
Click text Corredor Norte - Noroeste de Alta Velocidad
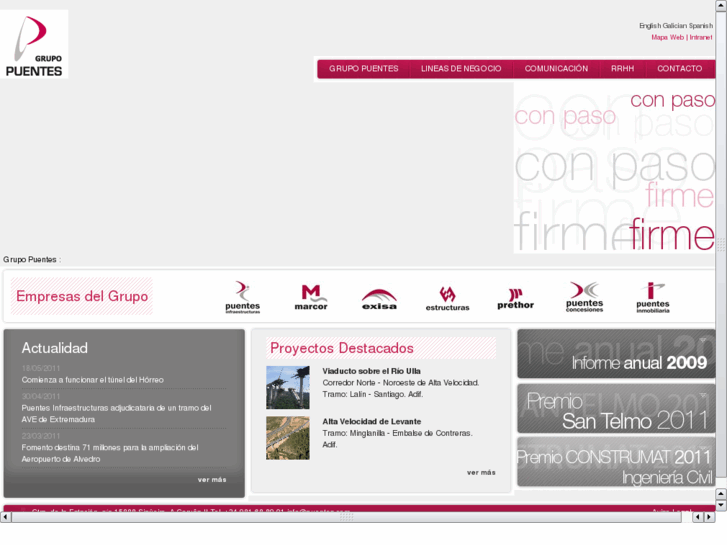coord(401,383)
